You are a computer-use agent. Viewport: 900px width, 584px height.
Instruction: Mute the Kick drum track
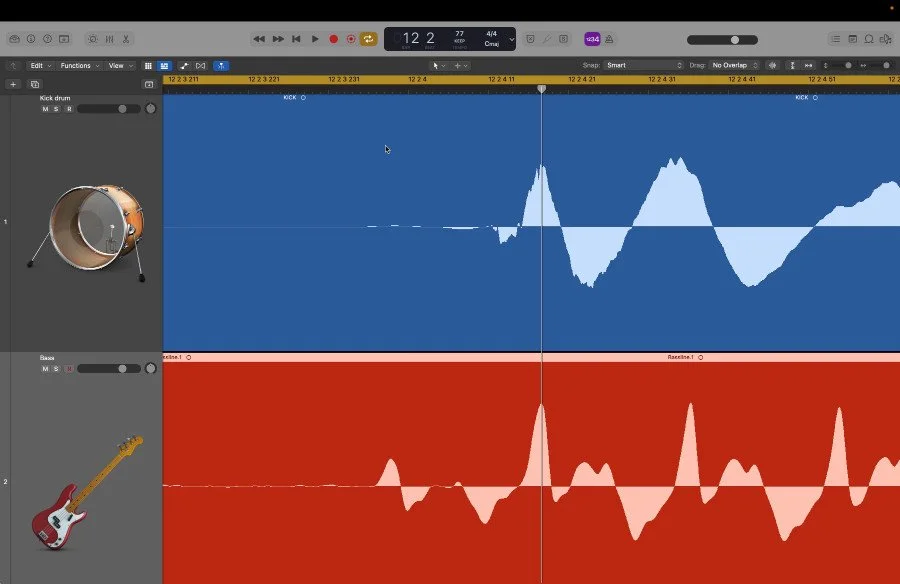[45, 109]
